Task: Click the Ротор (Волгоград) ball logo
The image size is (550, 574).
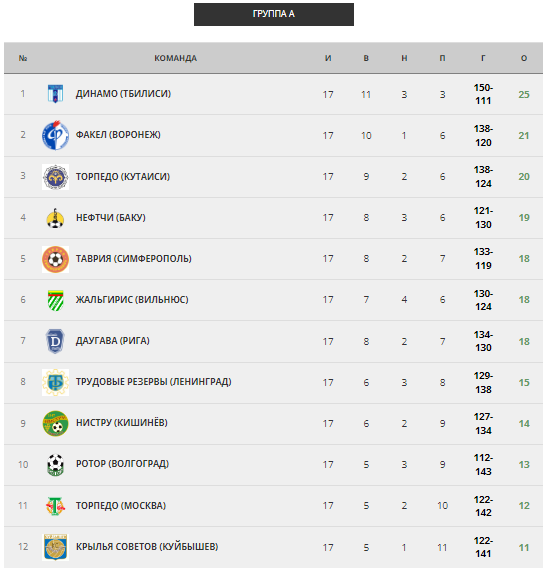Action: pos(56,465)
